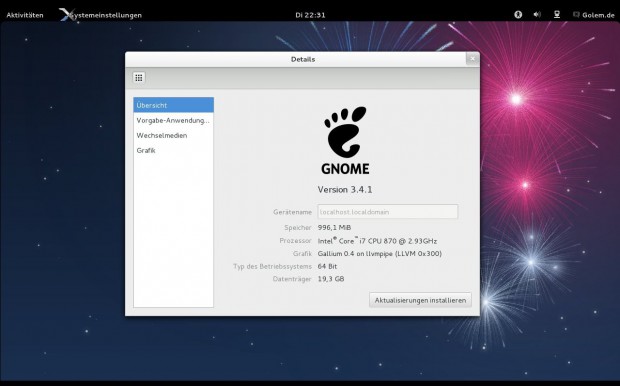Click the disk value 19,3 GB
Viewport: 620px width, 386px height.
331,279
